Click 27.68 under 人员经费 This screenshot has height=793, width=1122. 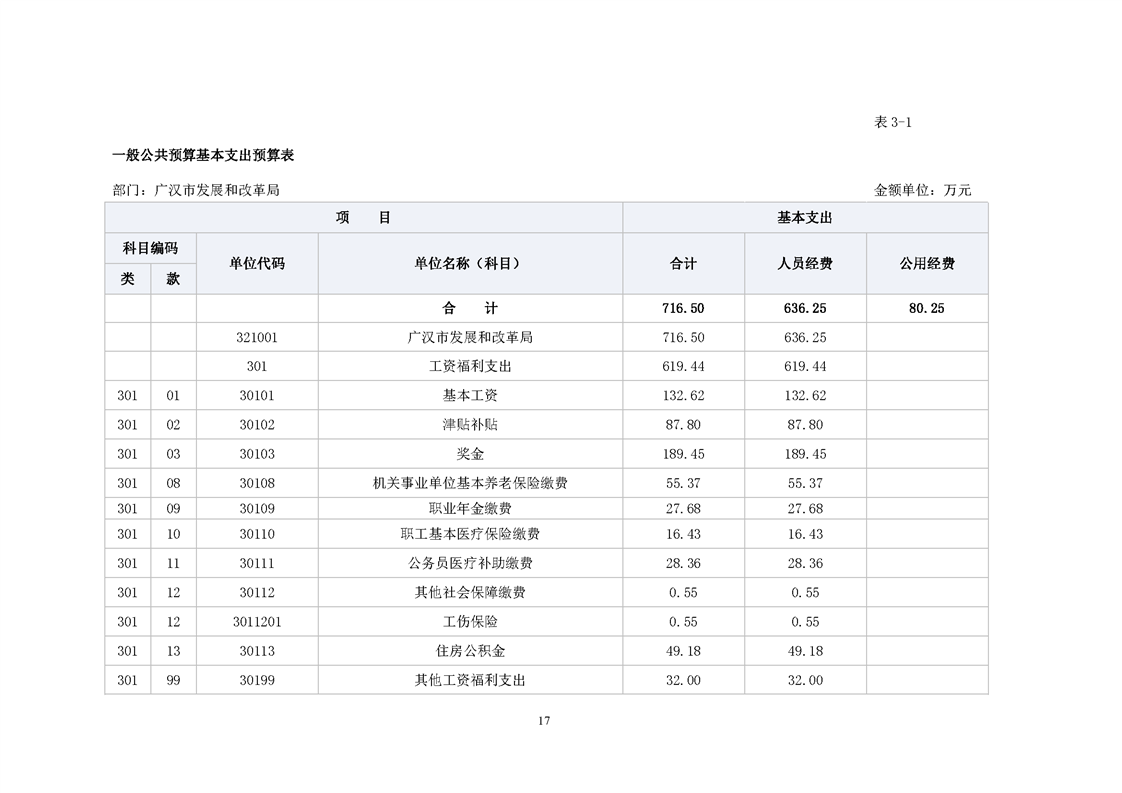tap(805, 509)
